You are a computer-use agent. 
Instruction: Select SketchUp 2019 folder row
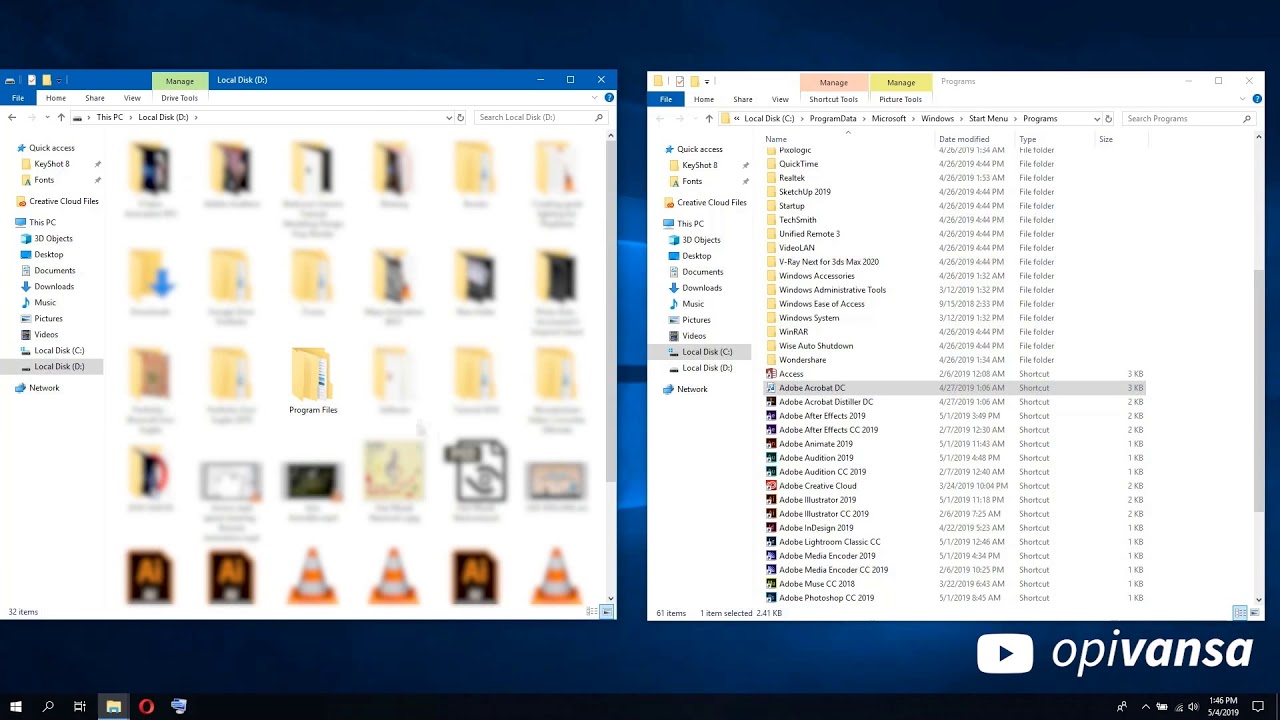coord(954,192)
